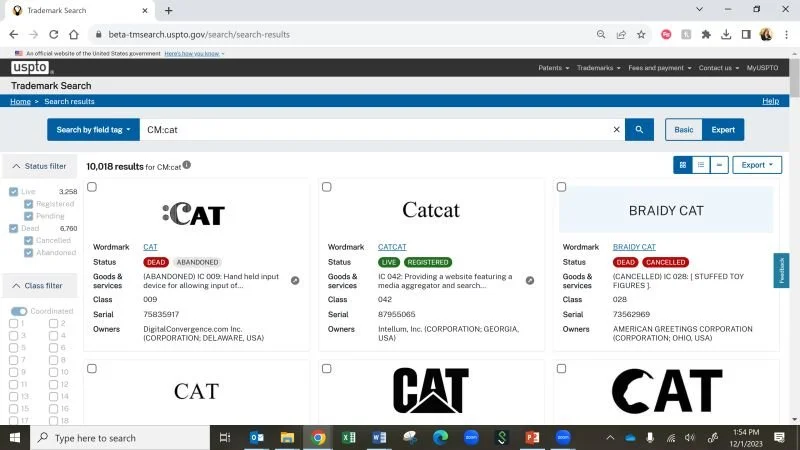Open Chrome extensions puzzle icon
The image size is (800, 450).
(706, 35)
